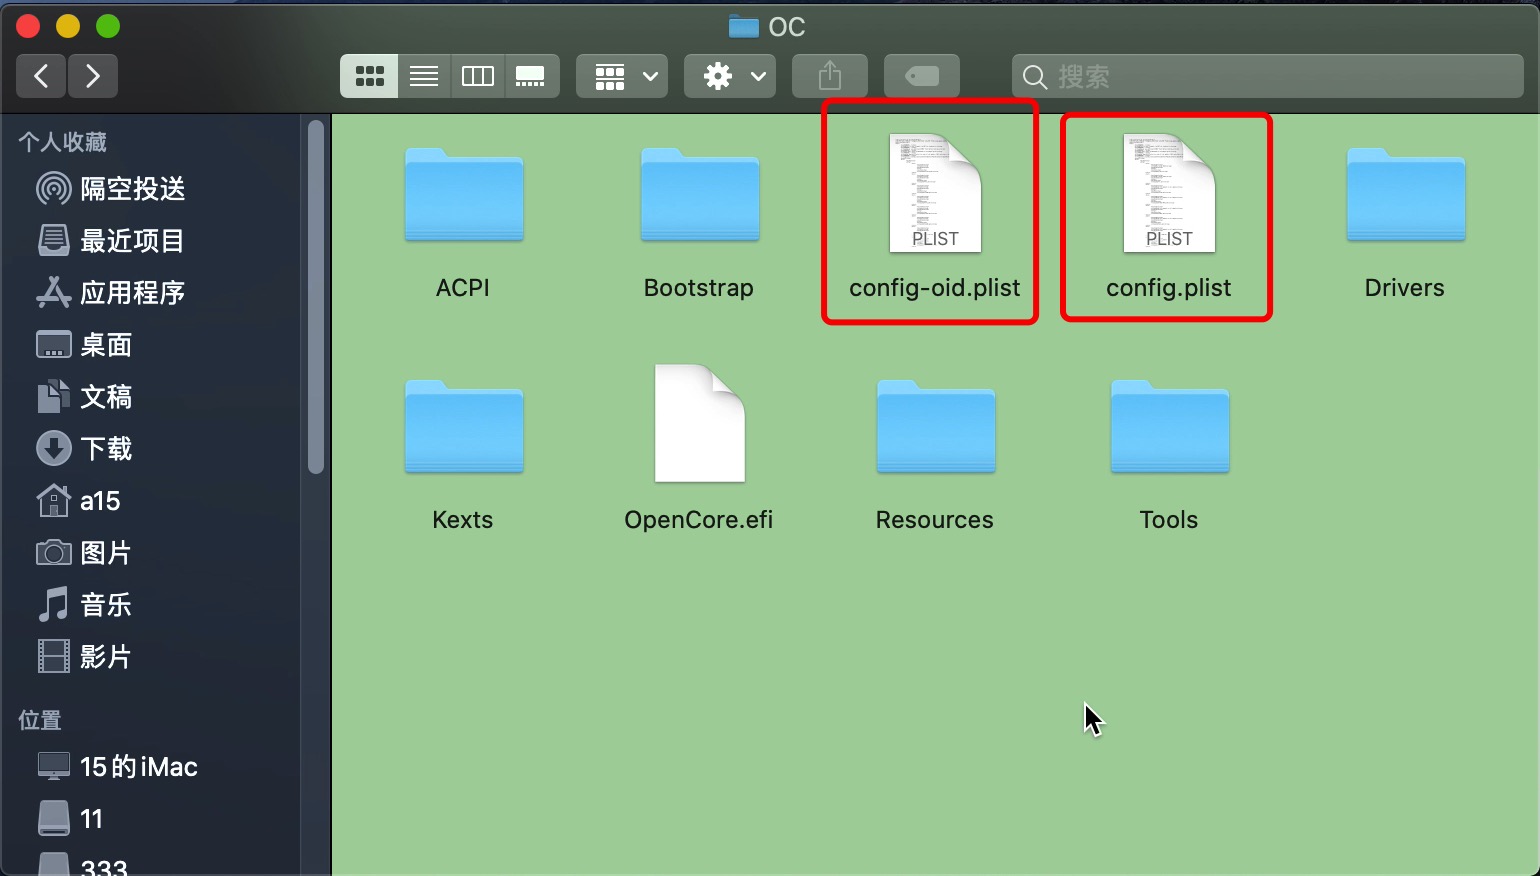Viewport: 1540px width, 876px height.
Task: Click the OpenCore.efi filename label
Action: coord(699,520)
